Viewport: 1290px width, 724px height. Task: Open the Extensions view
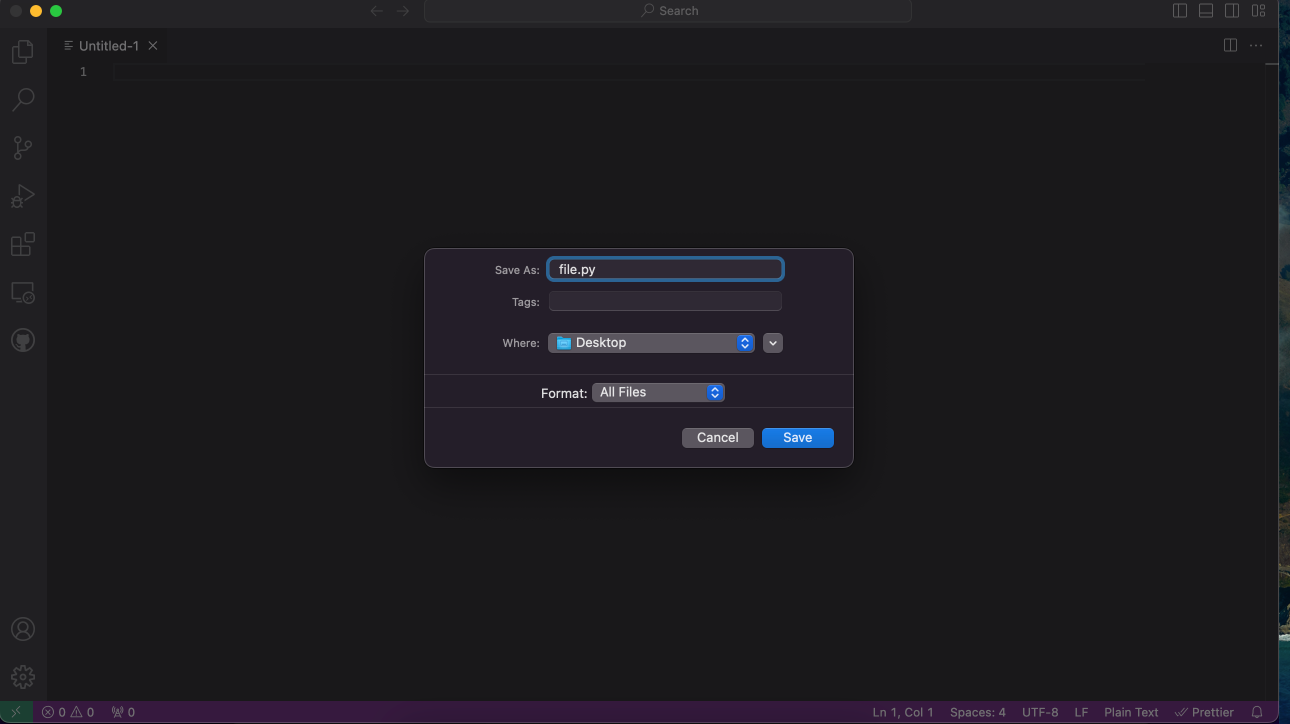[22, 244]
